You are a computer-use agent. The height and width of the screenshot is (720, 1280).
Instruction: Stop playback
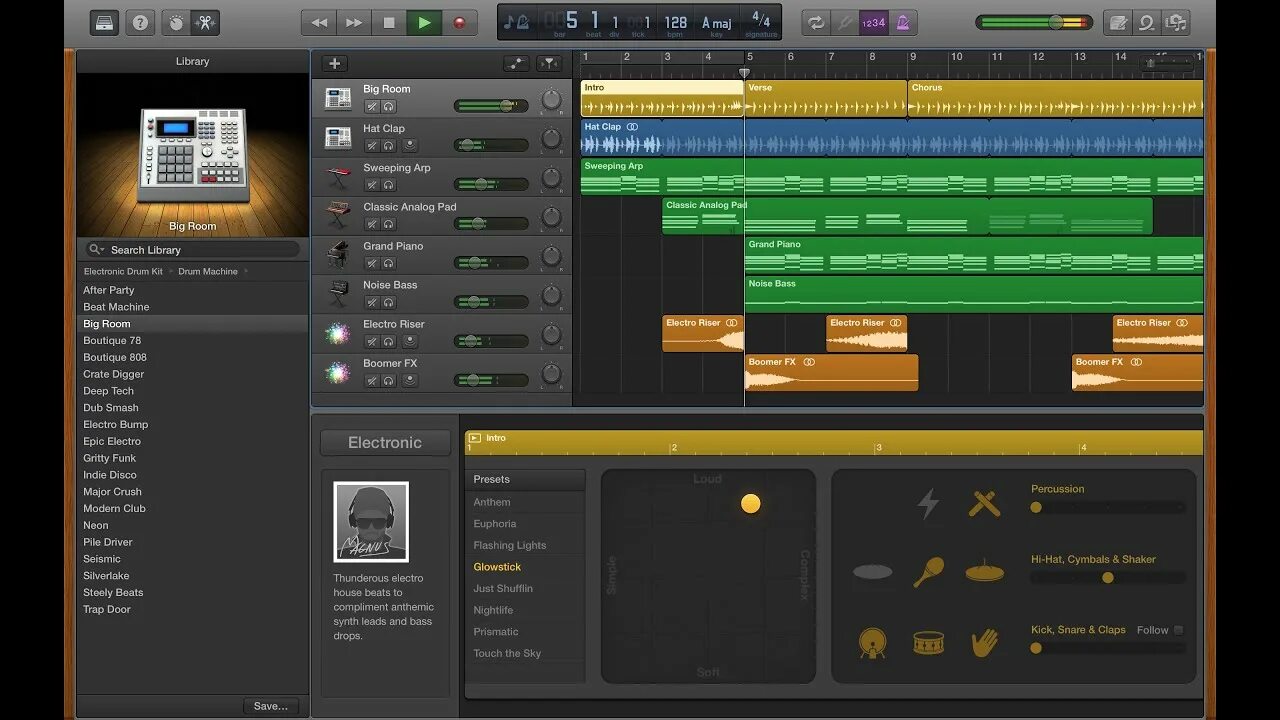(389, 22)
